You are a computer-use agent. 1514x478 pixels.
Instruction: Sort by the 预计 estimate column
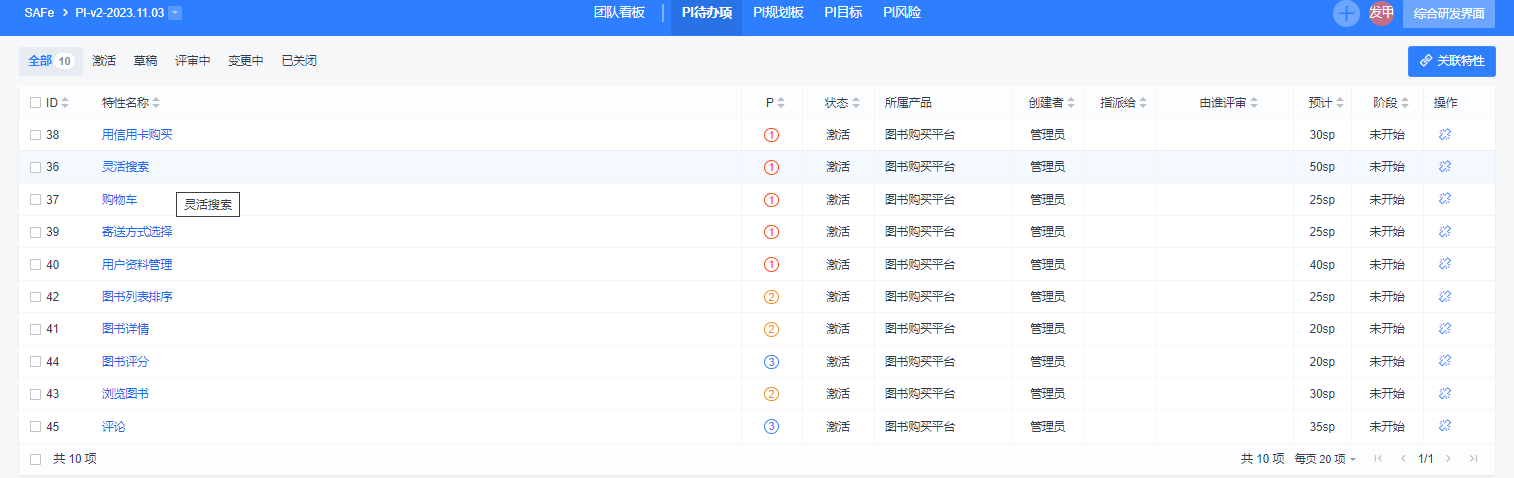pos(1339,103)
